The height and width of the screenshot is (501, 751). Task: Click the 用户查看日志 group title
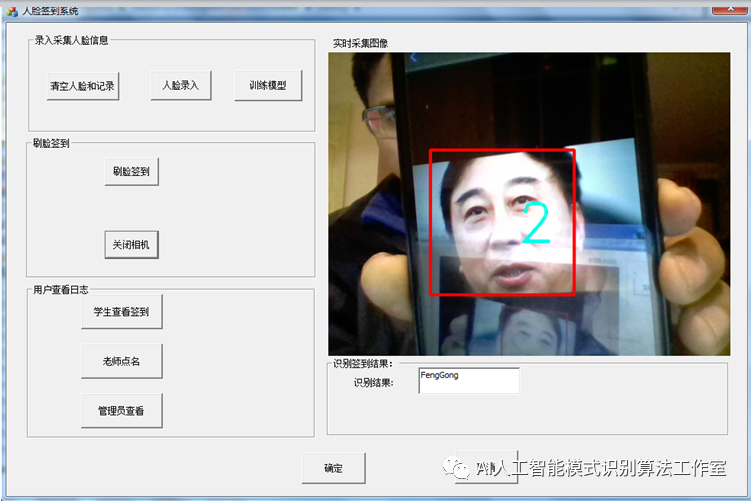coord(61,290)
